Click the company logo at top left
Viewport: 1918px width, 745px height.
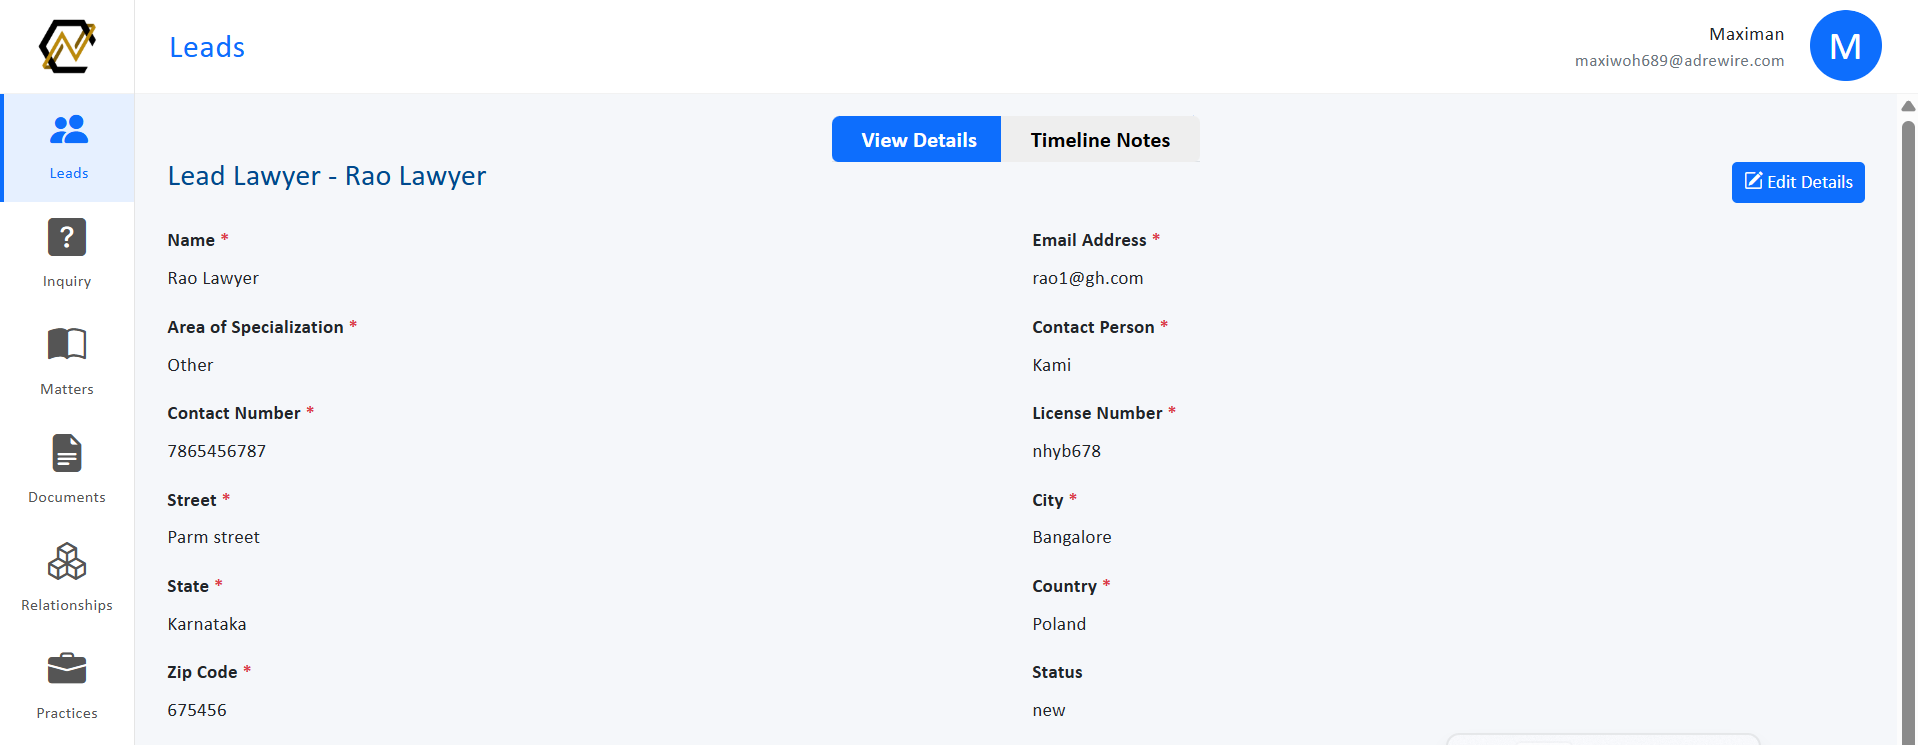[67, 46]
